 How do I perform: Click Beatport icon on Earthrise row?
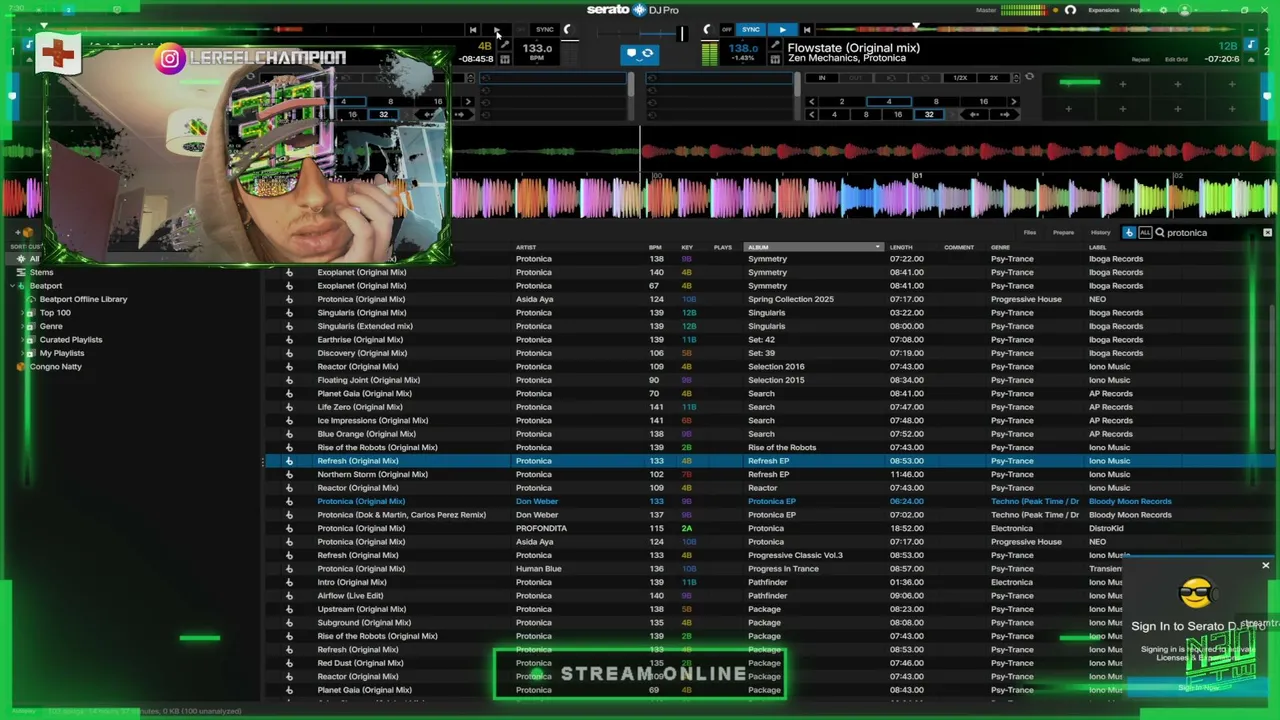click(x=289, y=340)
